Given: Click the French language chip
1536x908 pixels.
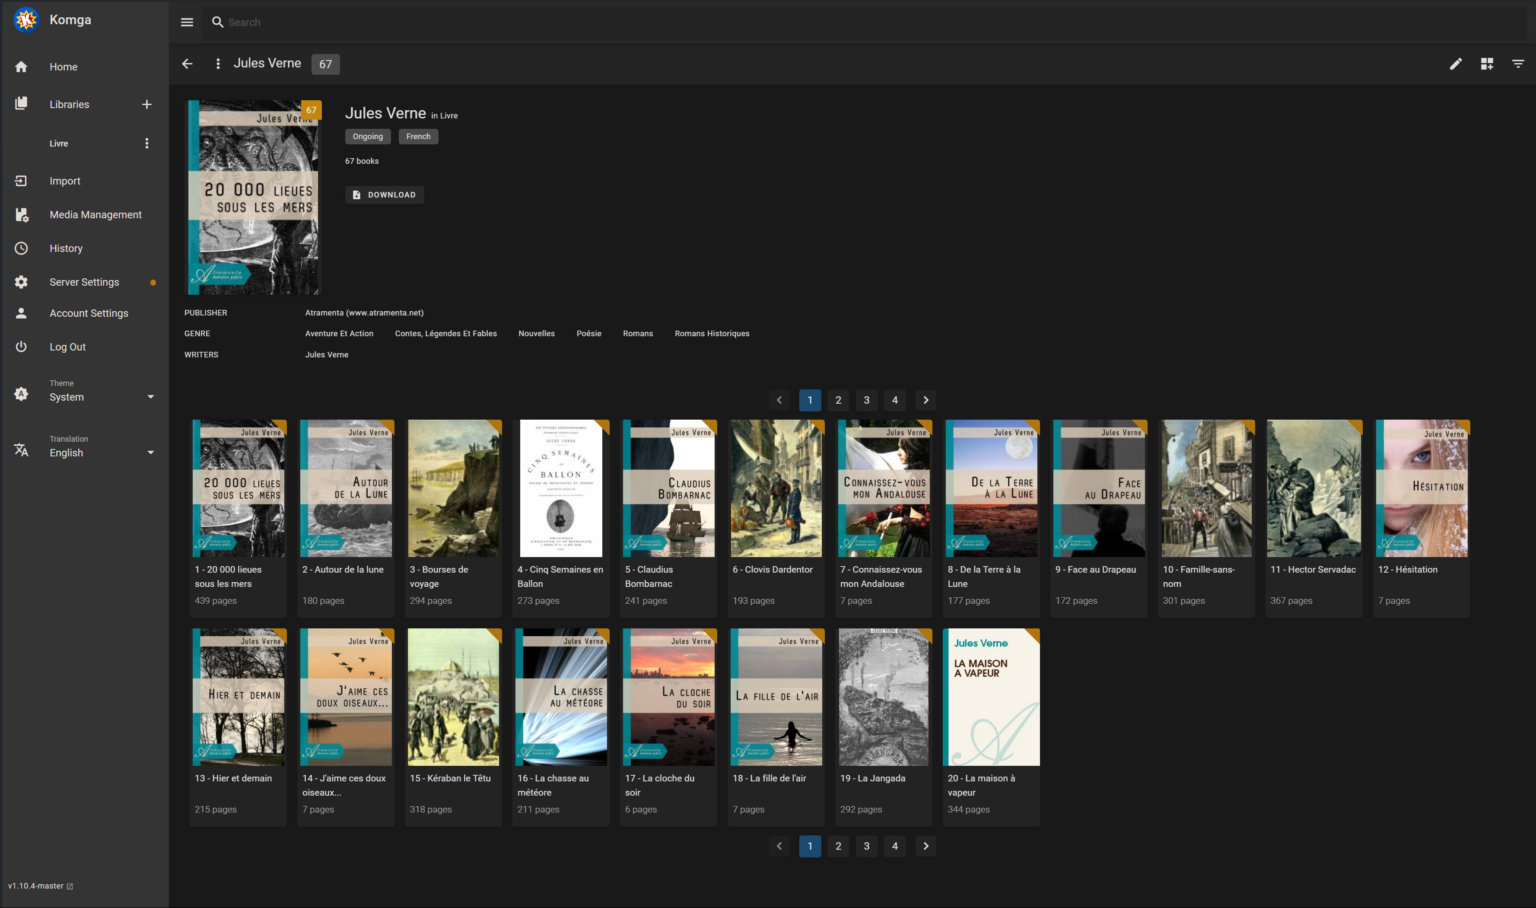Looking at the screenshot, I should click(418, 136).
